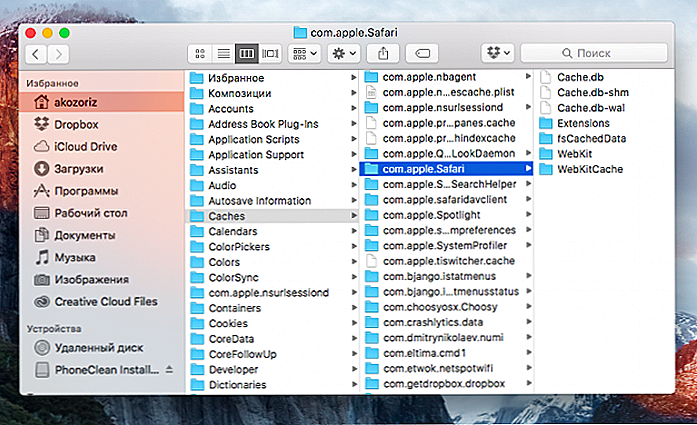Switch to list view in the toolbar
This screenshot has height=425, width=697.
tap(223, 52)
